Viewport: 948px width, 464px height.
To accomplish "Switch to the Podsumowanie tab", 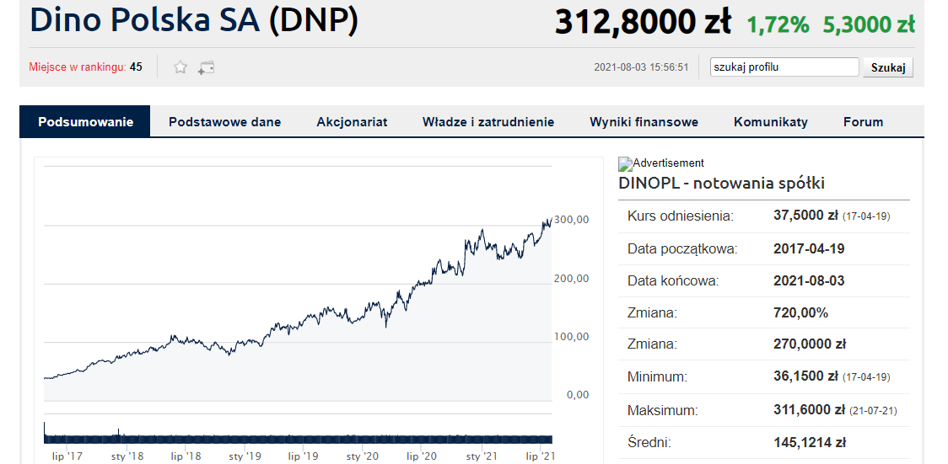I will (x=85, y=122).
